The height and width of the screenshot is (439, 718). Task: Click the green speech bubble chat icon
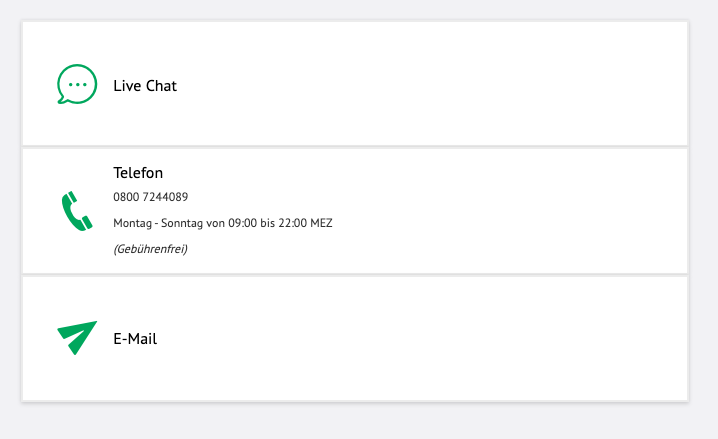tap(77, 84)
